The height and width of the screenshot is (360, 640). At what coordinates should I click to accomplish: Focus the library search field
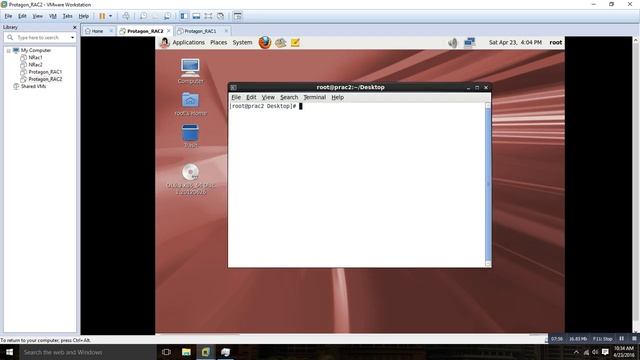click(40, 38)
